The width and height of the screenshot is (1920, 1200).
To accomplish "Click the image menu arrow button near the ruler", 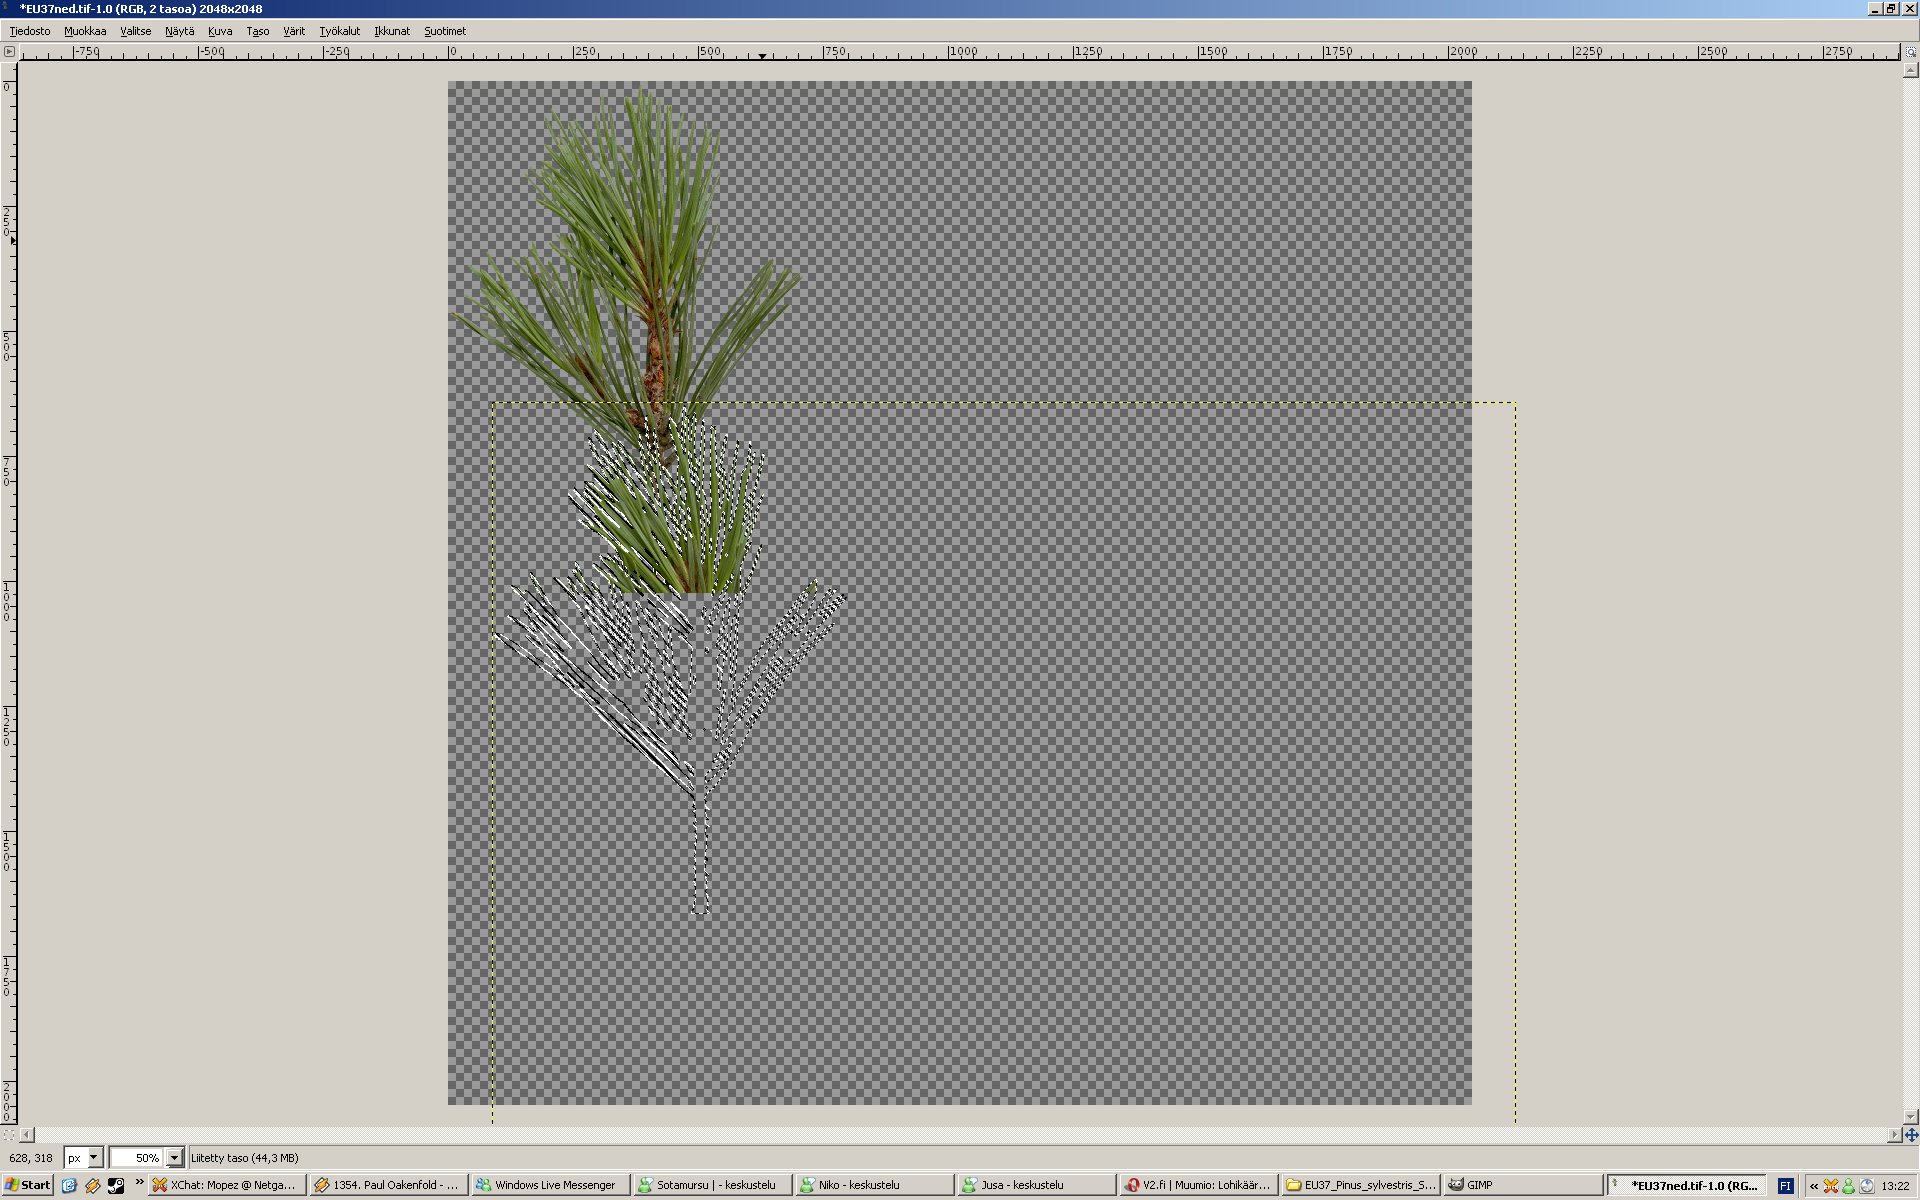I will 9,52.
